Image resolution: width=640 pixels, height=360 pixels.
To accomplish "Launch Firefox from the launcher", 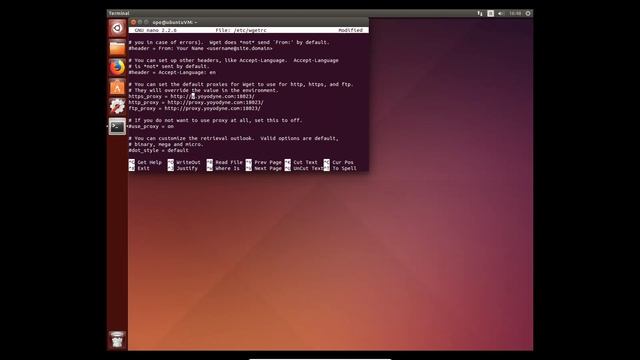I will (117, 67).
